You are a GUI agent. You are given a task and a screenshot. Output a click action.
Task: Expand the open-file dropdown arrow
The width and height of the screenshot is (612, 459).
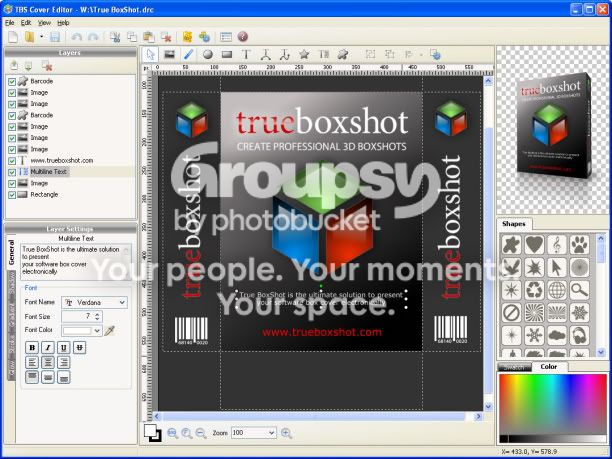[41, 37]
